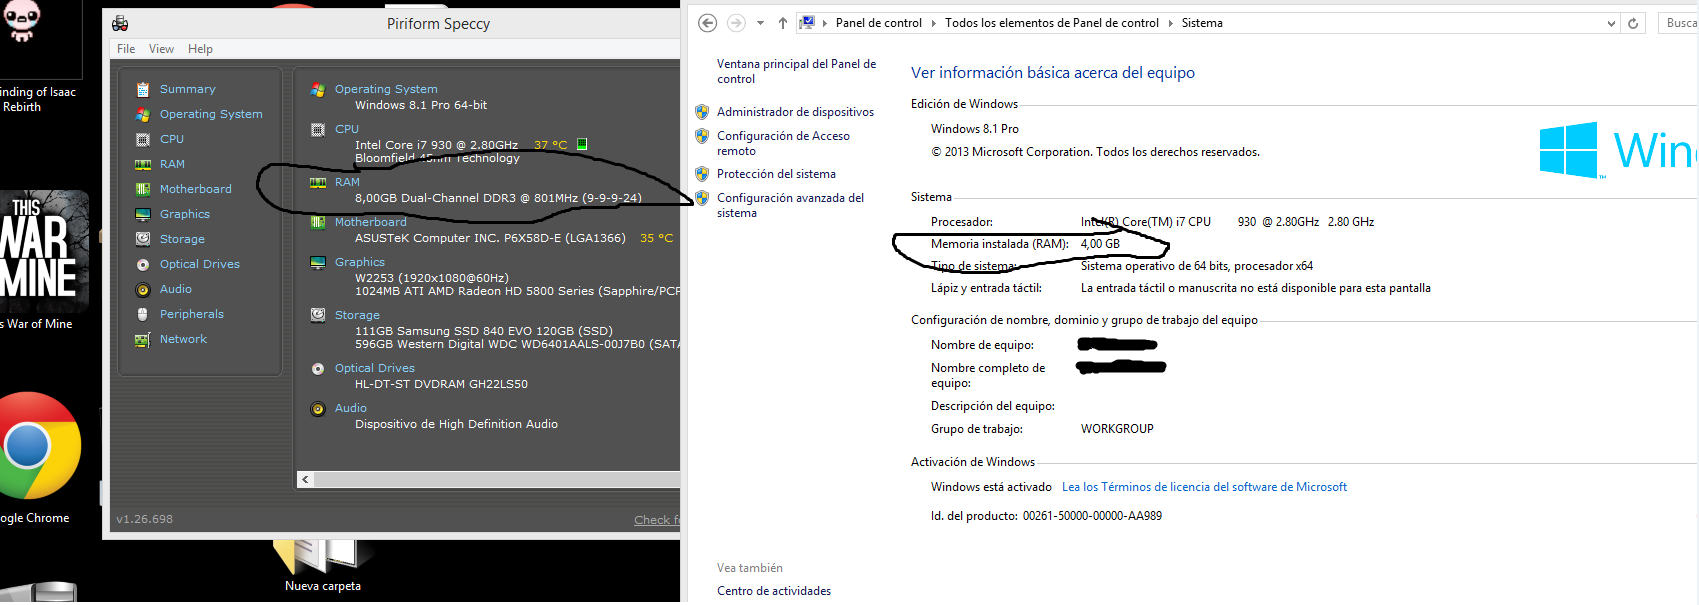Open Centro de actividades link

[x=774, y=591]
